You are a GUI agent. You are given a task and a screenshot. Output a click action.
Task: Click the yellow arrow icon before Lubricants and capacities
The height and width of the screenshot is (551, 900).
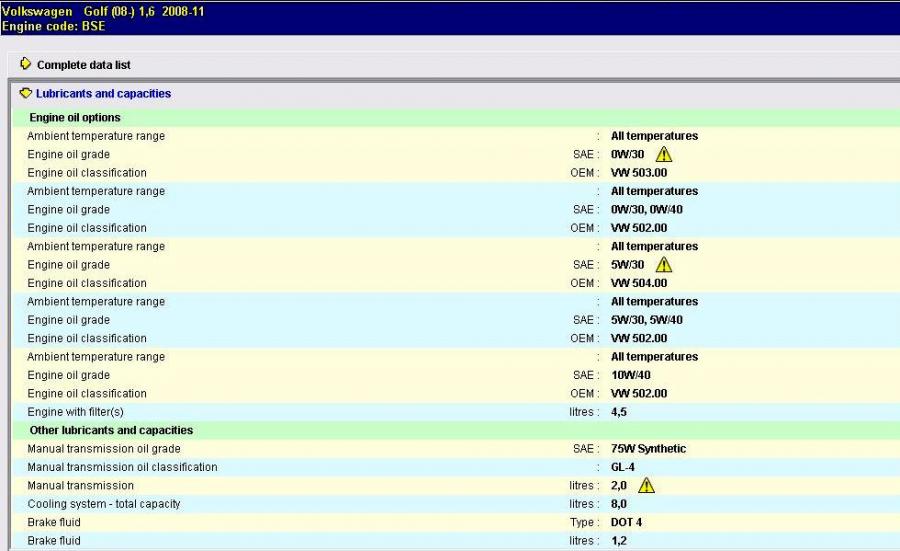tap(26, 94)
